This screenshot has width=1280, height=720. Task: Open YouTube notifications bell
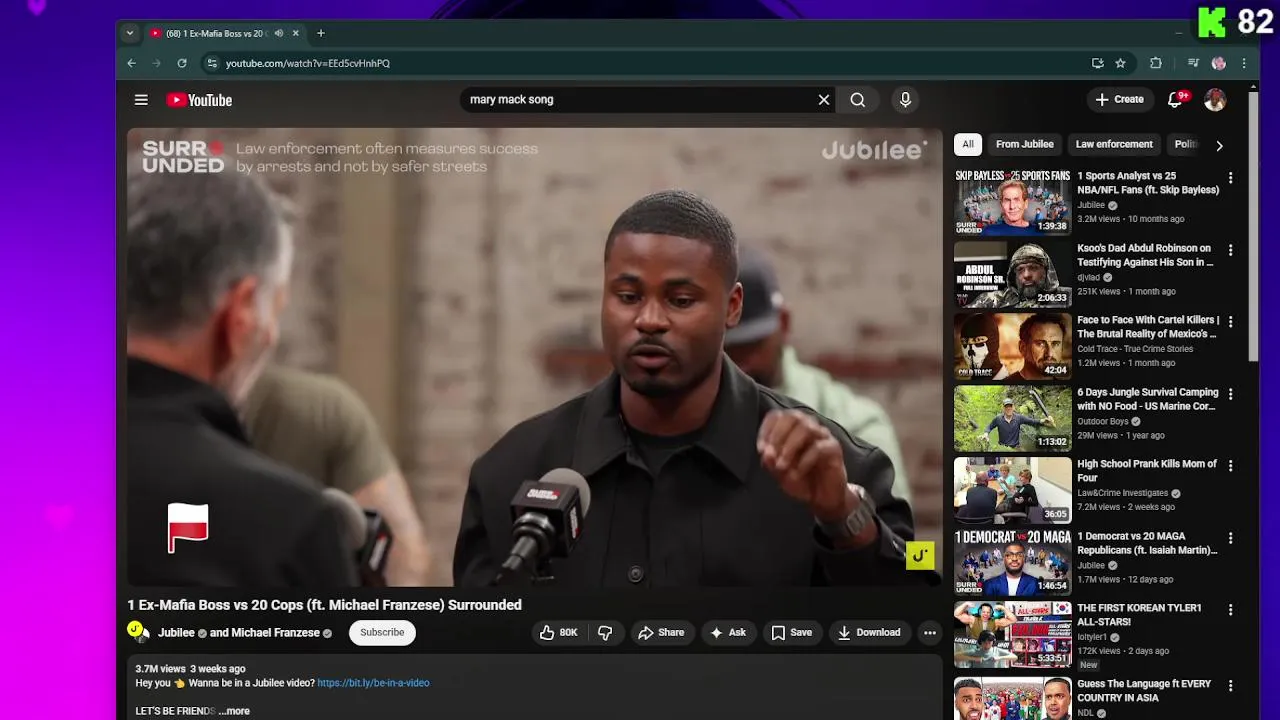tap(1176, 100)
